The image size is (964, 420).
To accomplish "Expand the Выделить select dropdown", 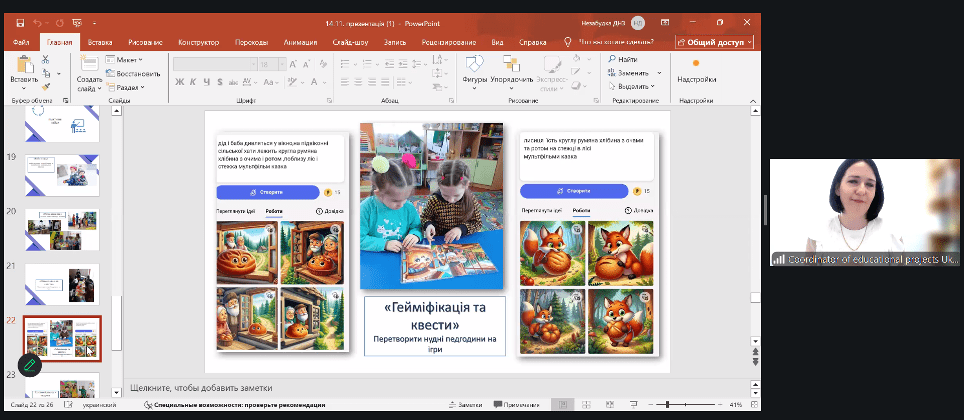I will 634,86.
